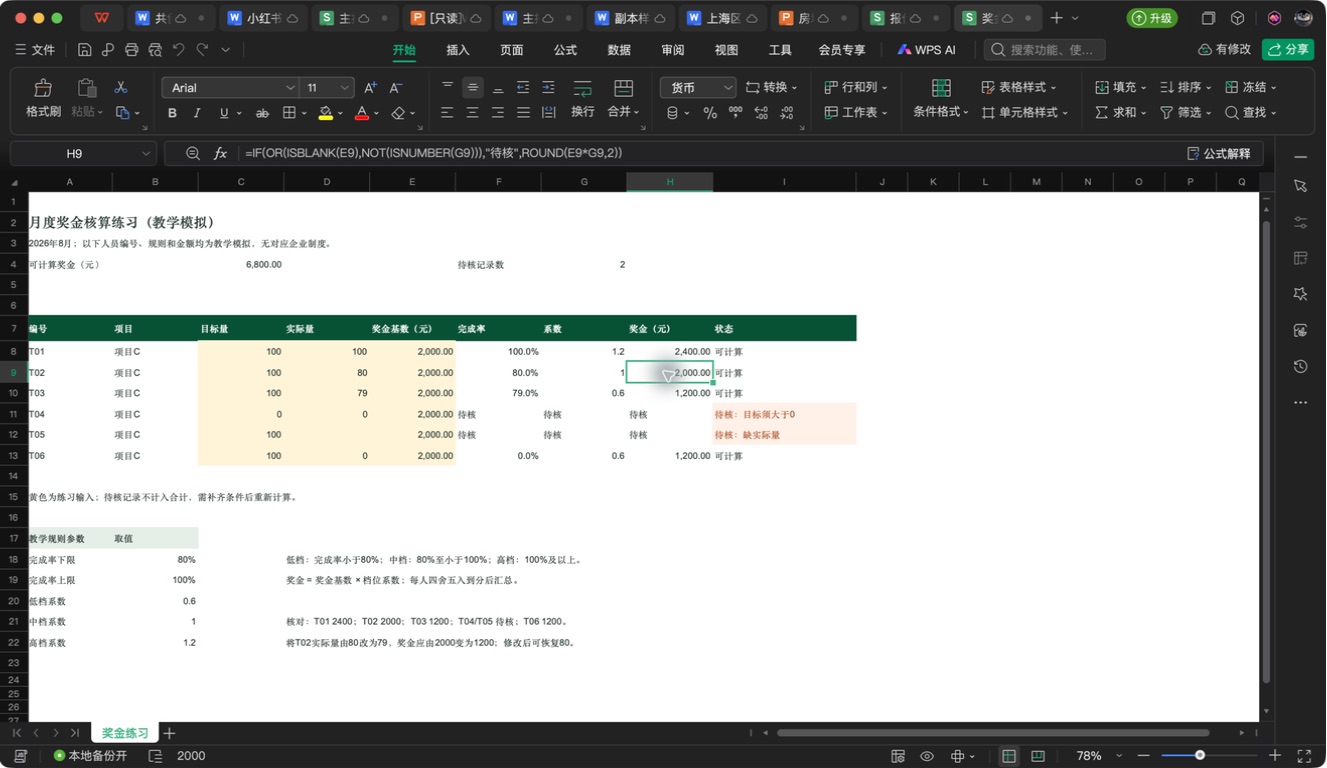The height and width of the screenshot is (768, 1327).
Task: Open the 文件 file menu
Action: point(35,50)
